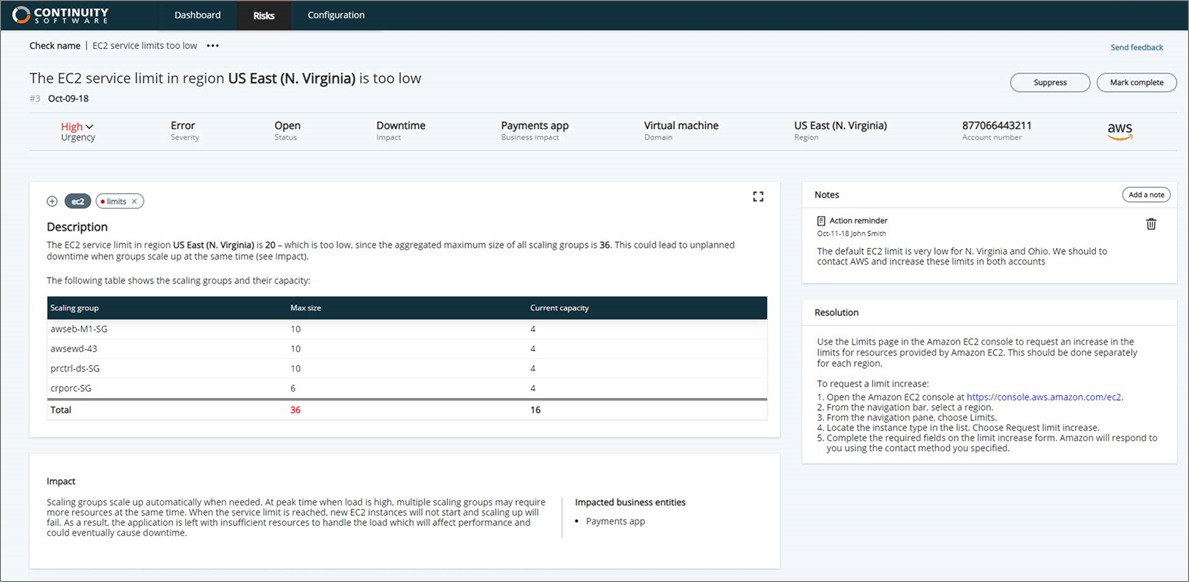
Task: Click Add a note button
Action: 1146,195
